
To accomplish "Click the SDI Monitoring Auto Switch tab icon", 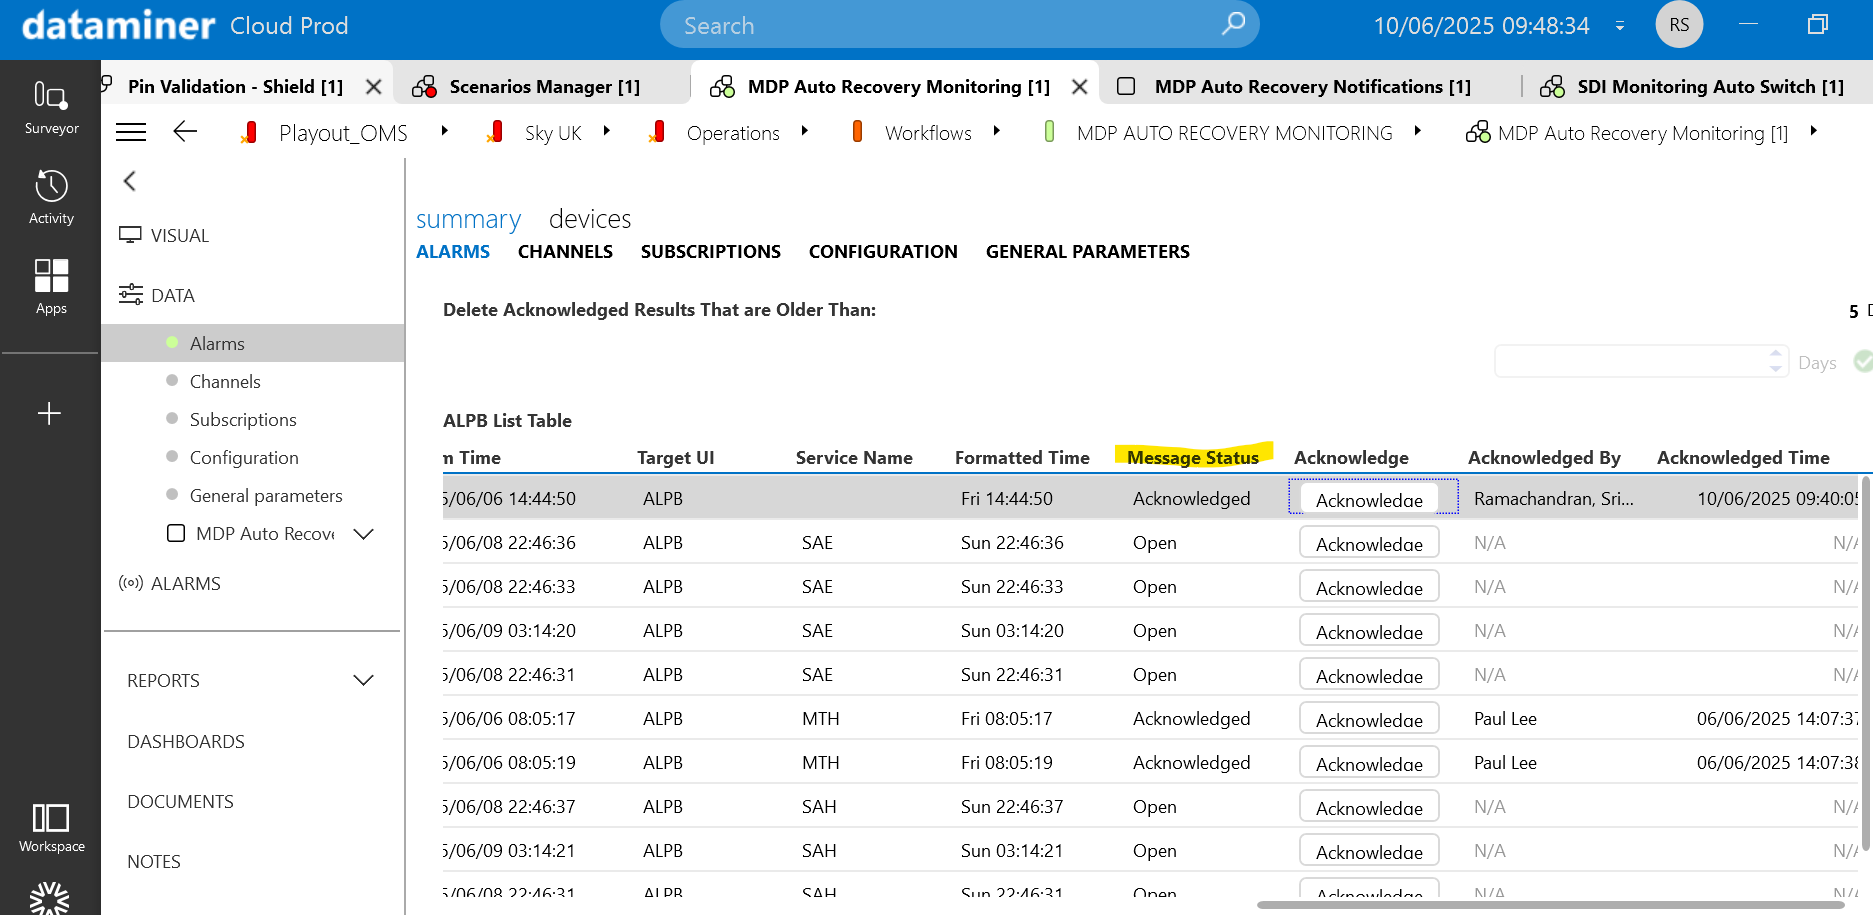I will [x=1552, y=87].
